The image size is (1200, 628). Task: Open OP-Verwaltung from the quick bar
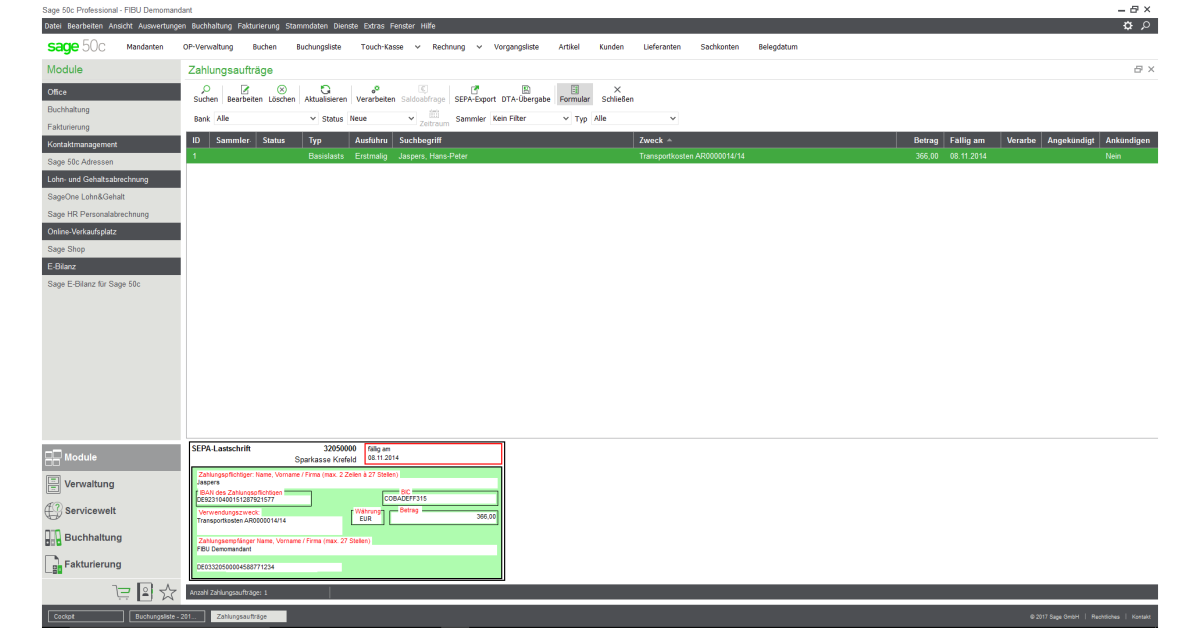[x=208, y=47]
